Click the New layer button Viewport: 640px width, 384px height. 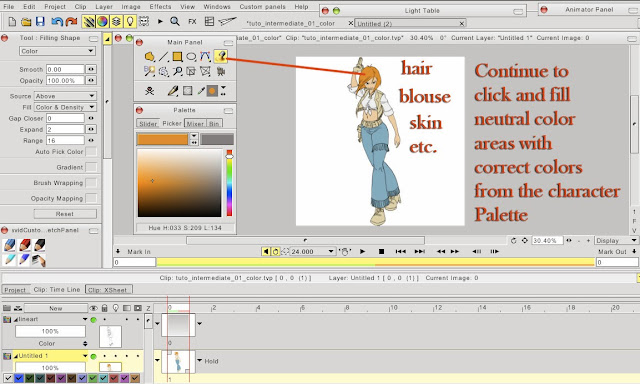tap(56, 308)
